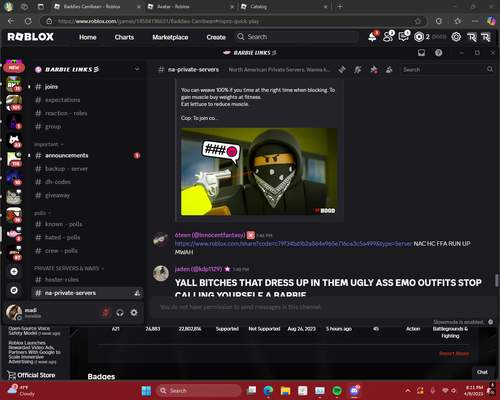Viewport: 500px width, 400px height.
Task: Click the Roblox logo
Action: coord(31,37)
